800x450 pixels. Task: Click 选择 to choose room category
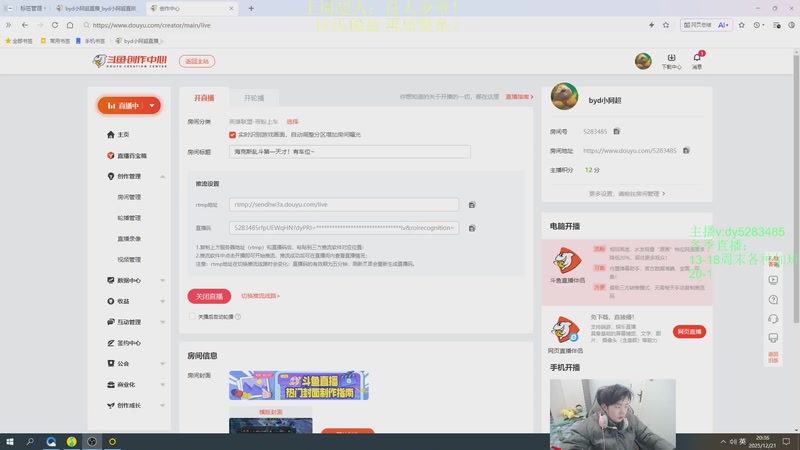pyautogui.click(x=292, y=122)
